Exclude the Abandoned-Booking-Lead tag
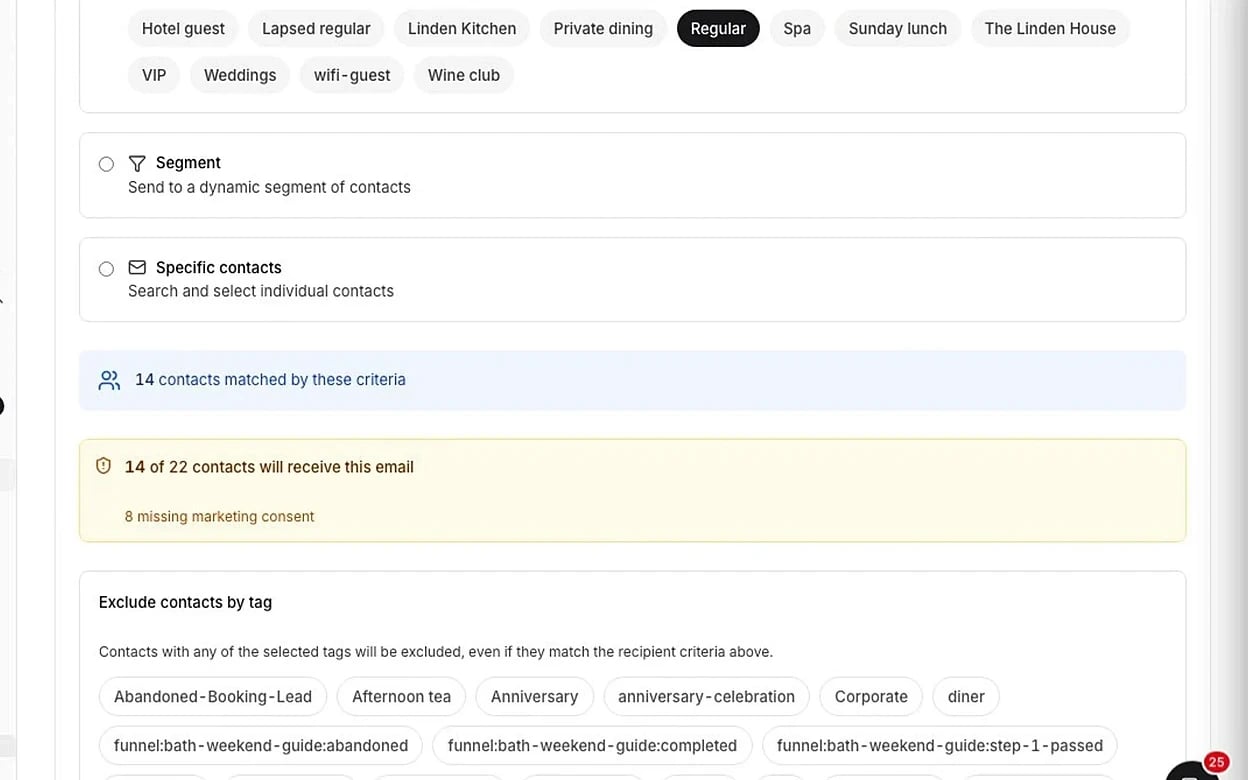Viewport: 1248px width, 780px height. pos(213,696)
